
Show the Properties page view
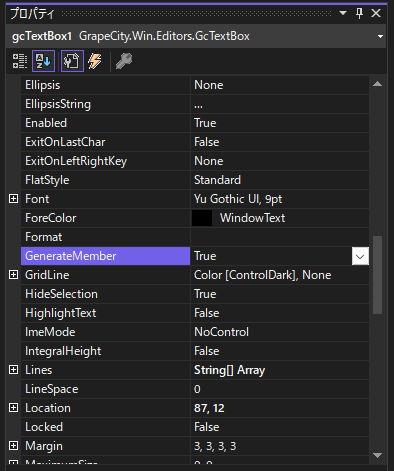click(72, 61)
